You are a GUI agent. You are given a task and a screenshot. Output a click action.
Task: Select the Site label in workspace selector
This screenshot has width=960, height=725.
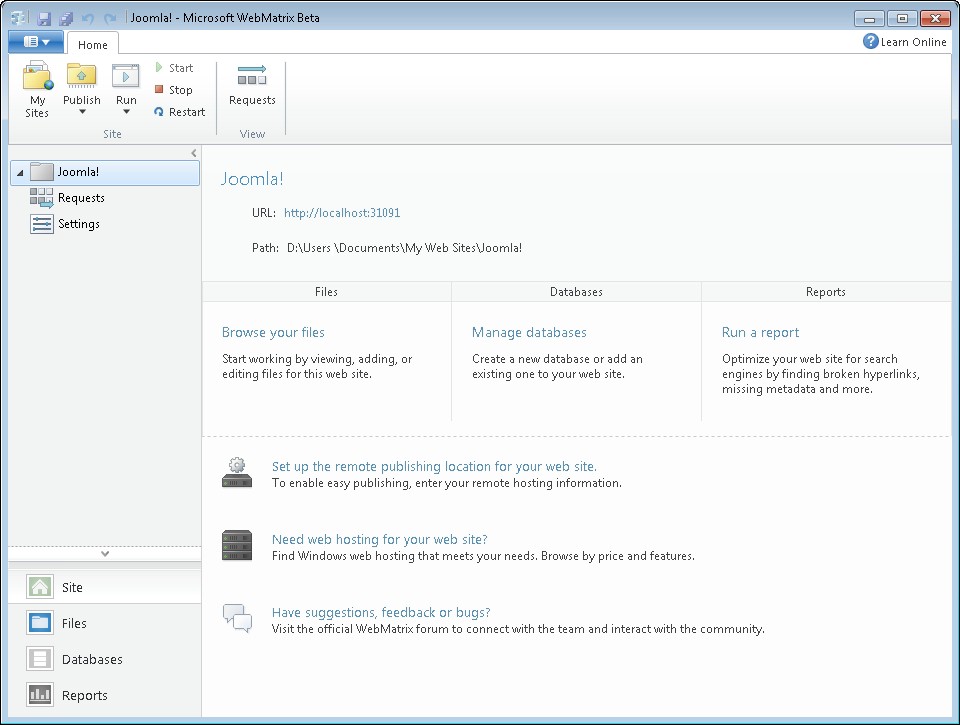tap(72, 587)
